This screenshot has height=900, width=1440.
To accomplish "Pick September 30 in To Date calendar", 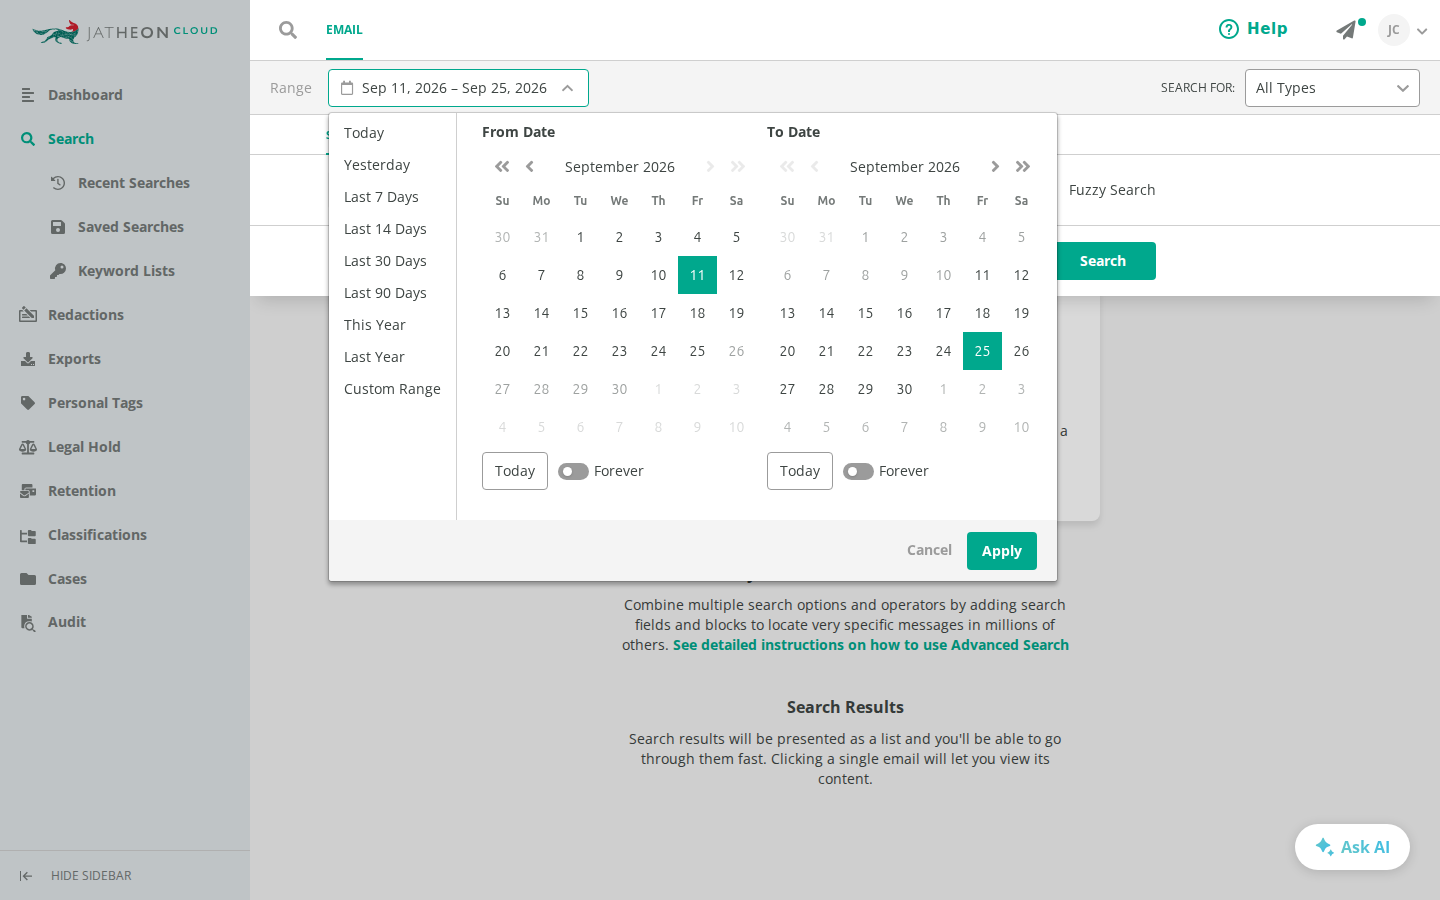I will point(904,389).
